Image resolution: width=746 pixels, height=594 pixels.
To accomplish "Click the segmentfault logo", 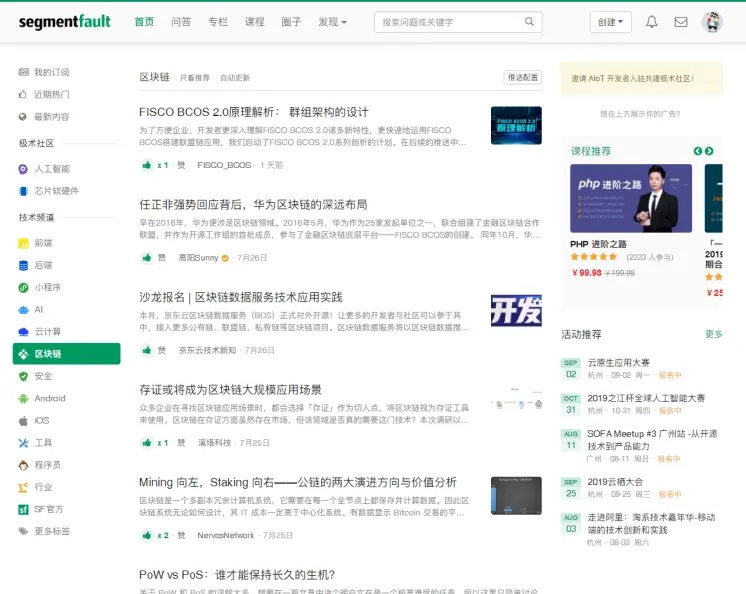I will [65, 22].
